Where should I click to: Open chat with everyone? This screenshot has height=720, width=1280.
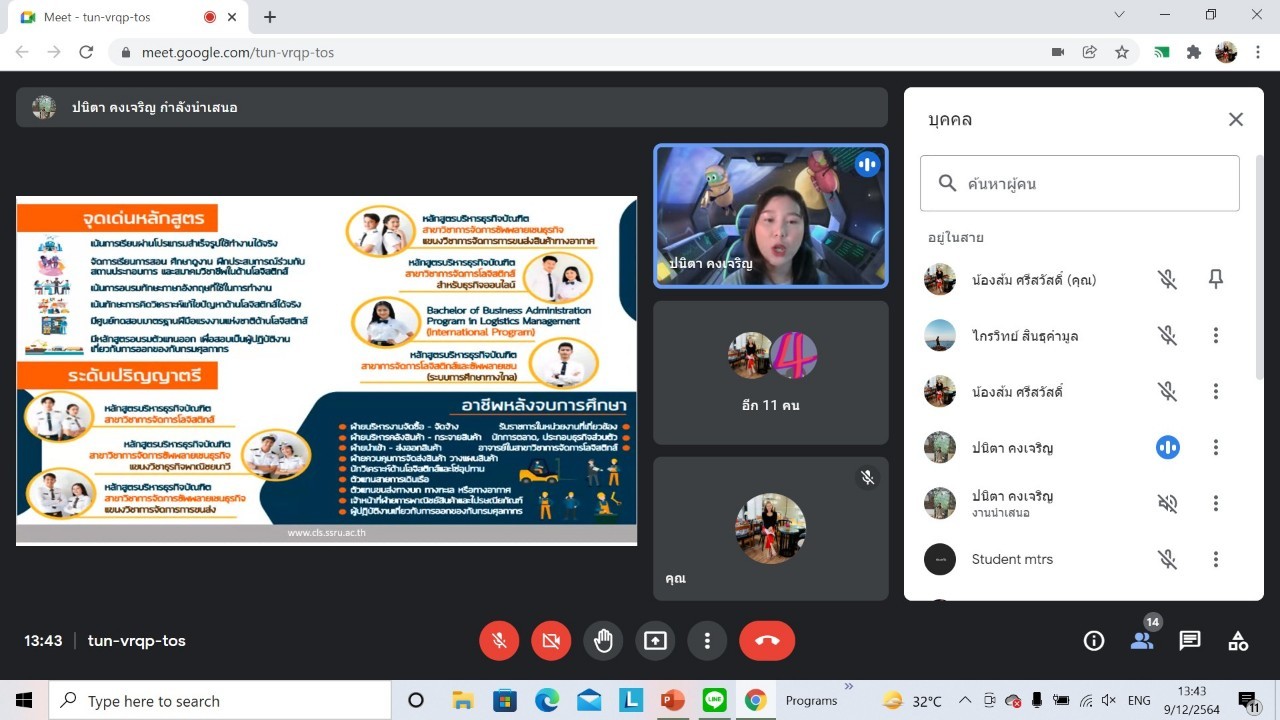click(1190, 641)
